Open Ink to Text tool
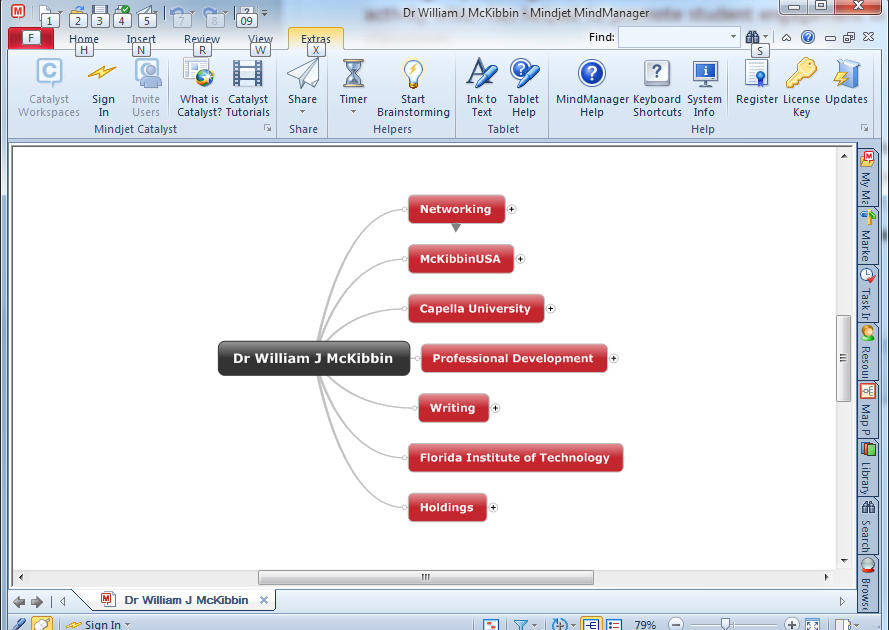Screen dimensions: 889x630 (x=481, y=86)
